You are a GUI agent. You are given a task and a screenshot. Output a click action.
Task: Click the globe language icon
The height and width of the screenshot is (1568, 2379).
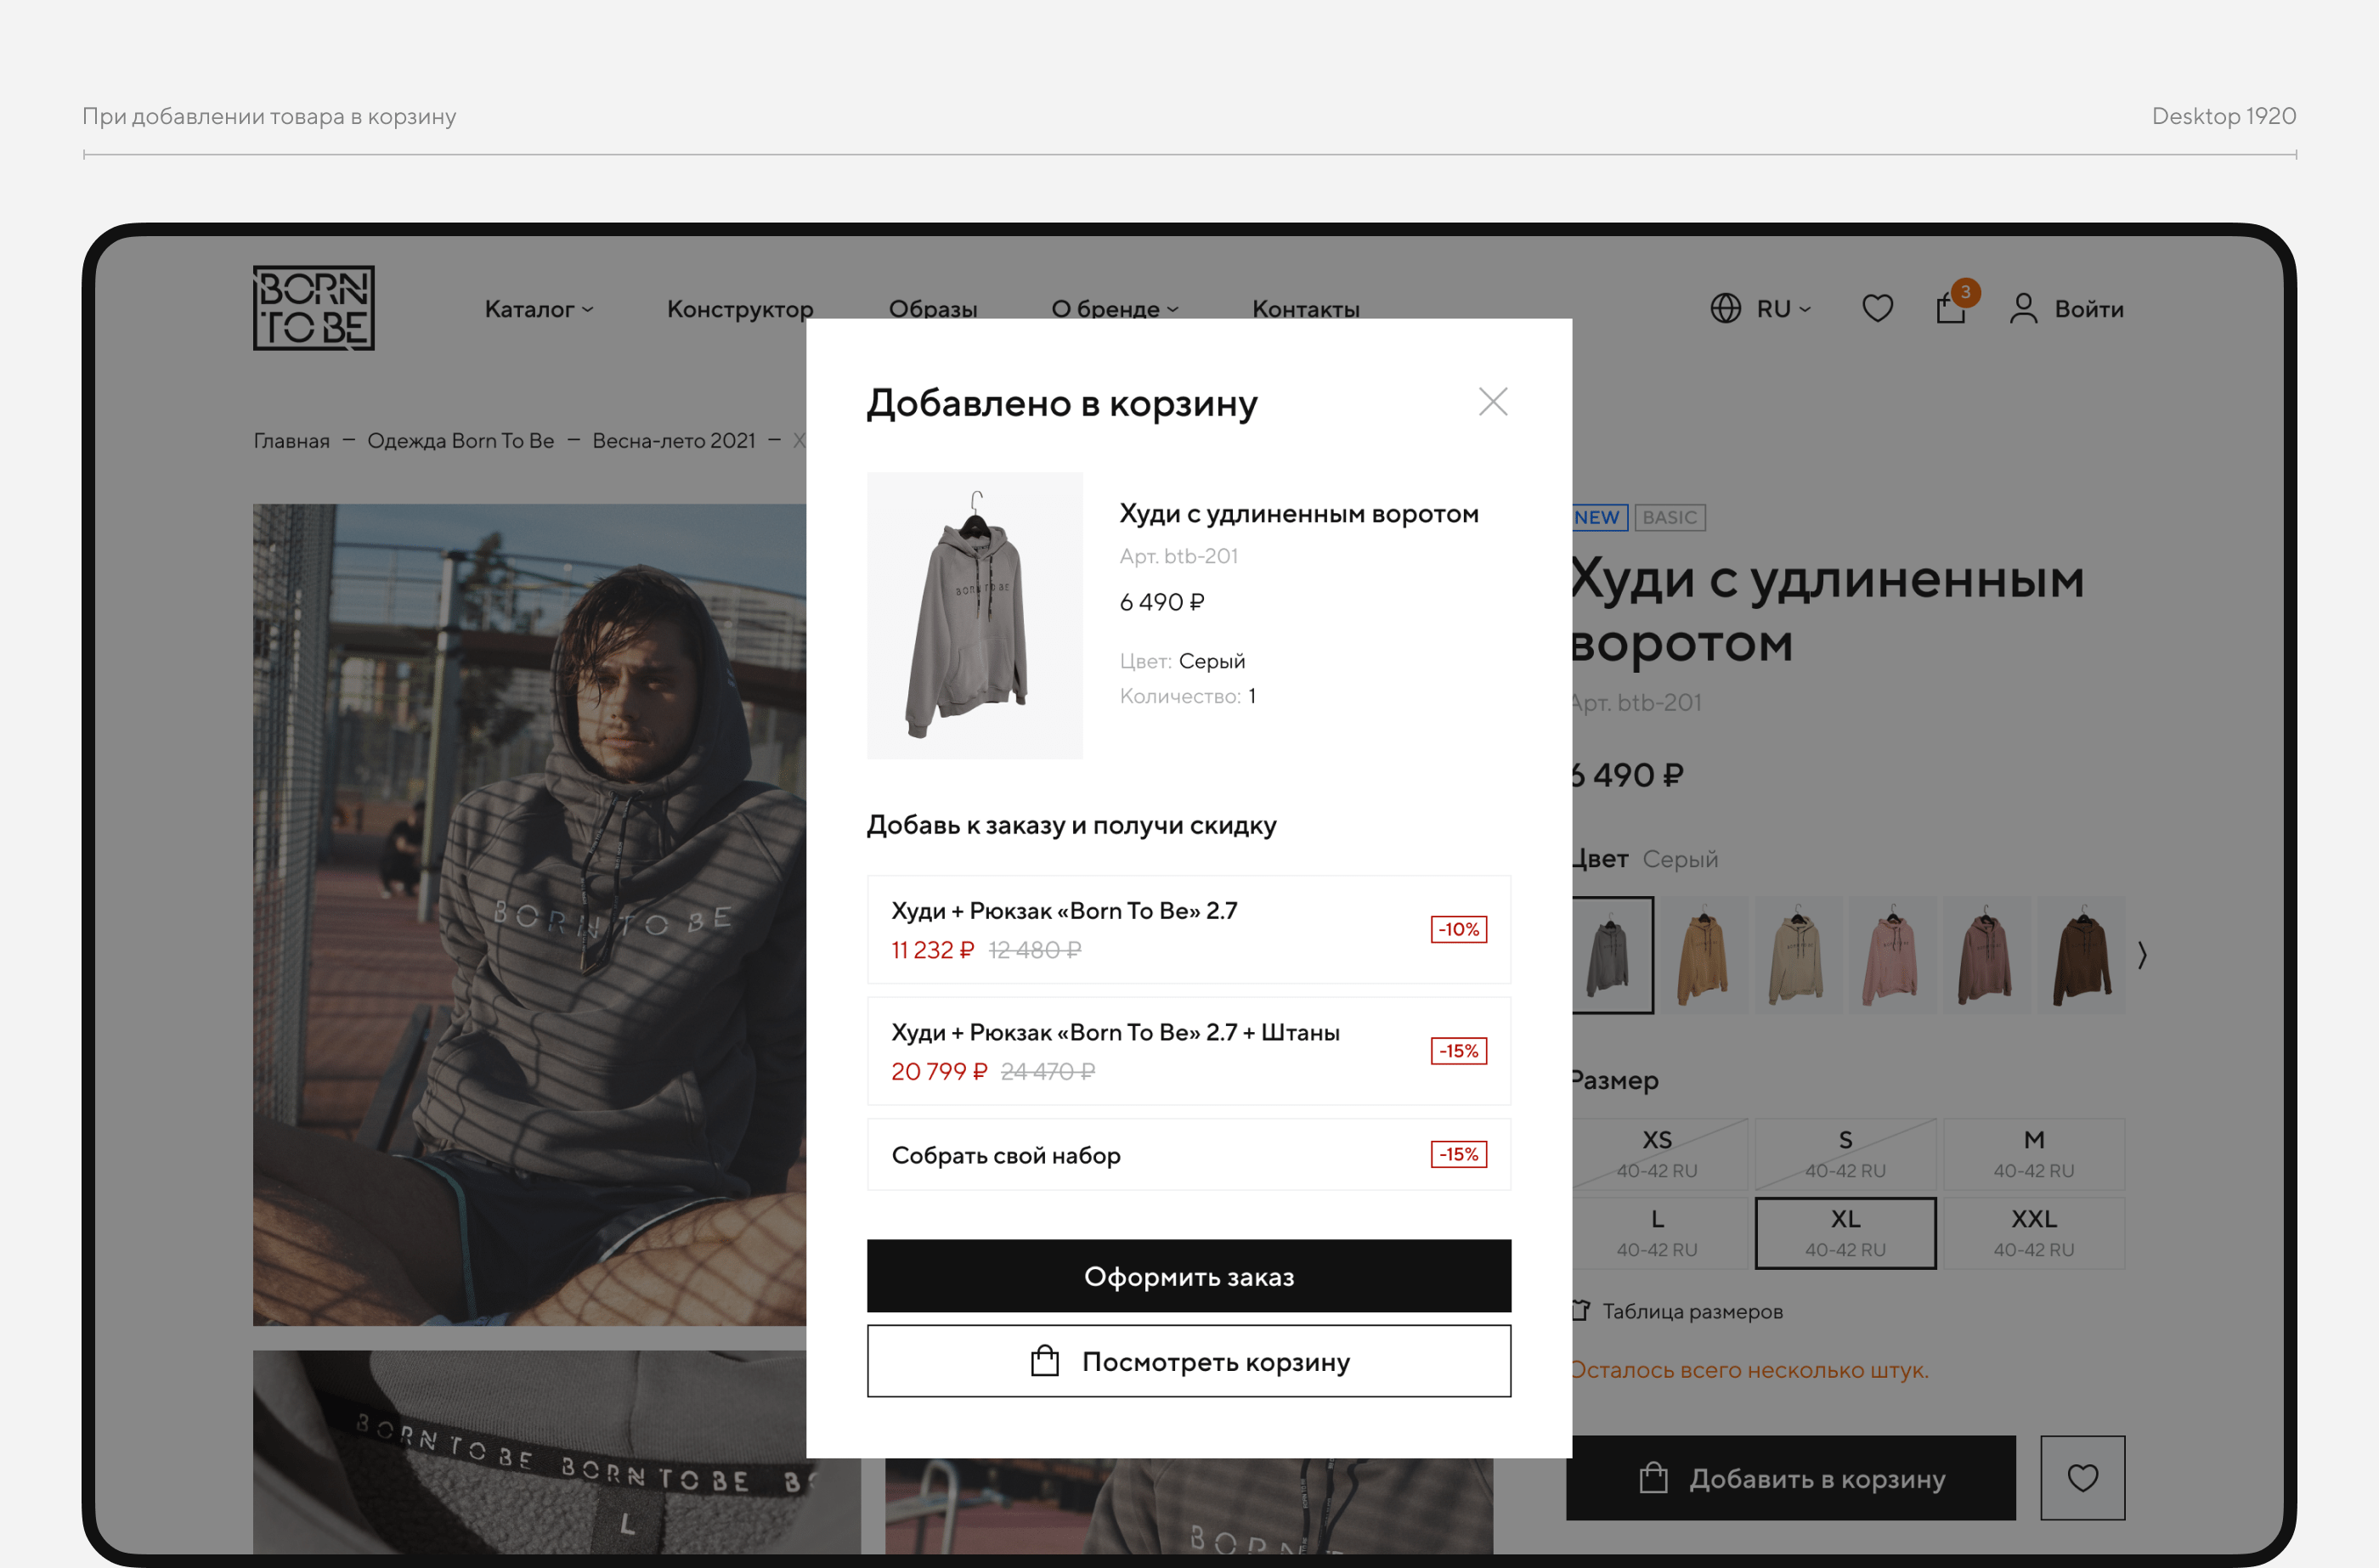point(1725,308)
